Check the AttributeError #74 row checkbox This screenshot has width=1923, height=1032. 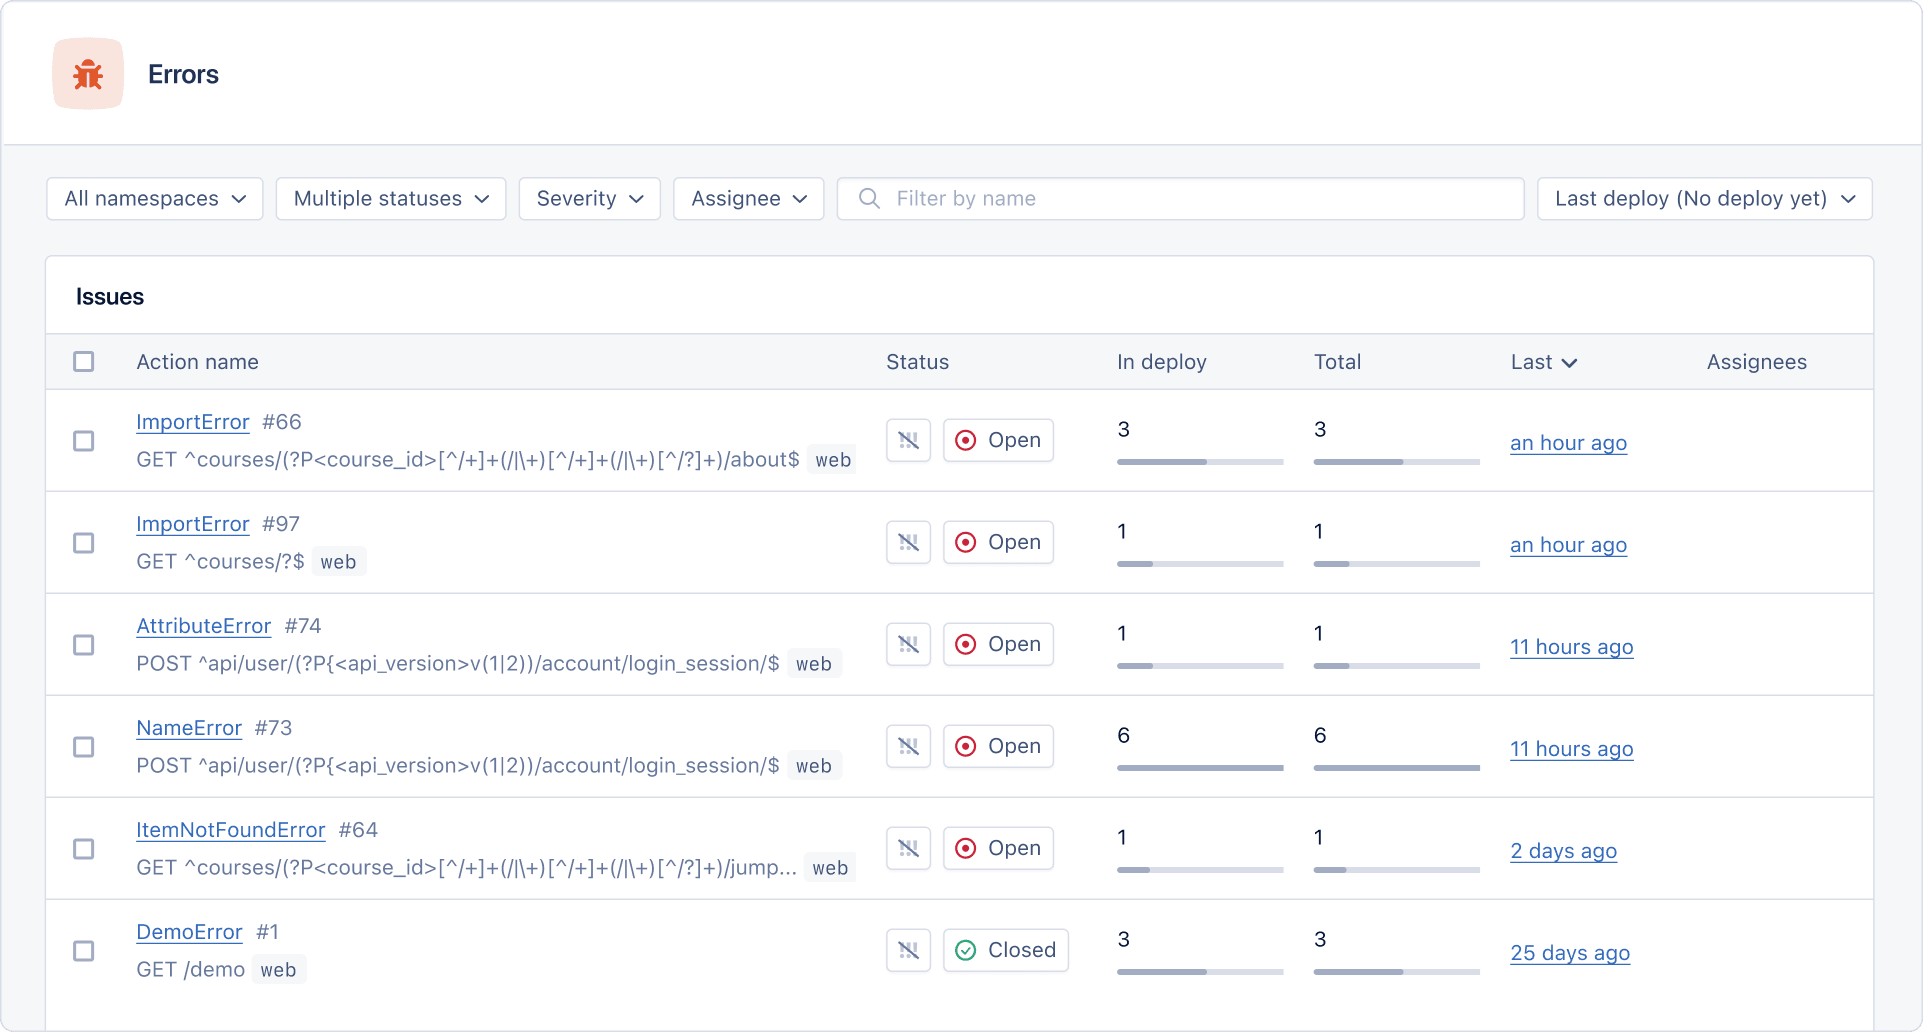pos(84,645)
